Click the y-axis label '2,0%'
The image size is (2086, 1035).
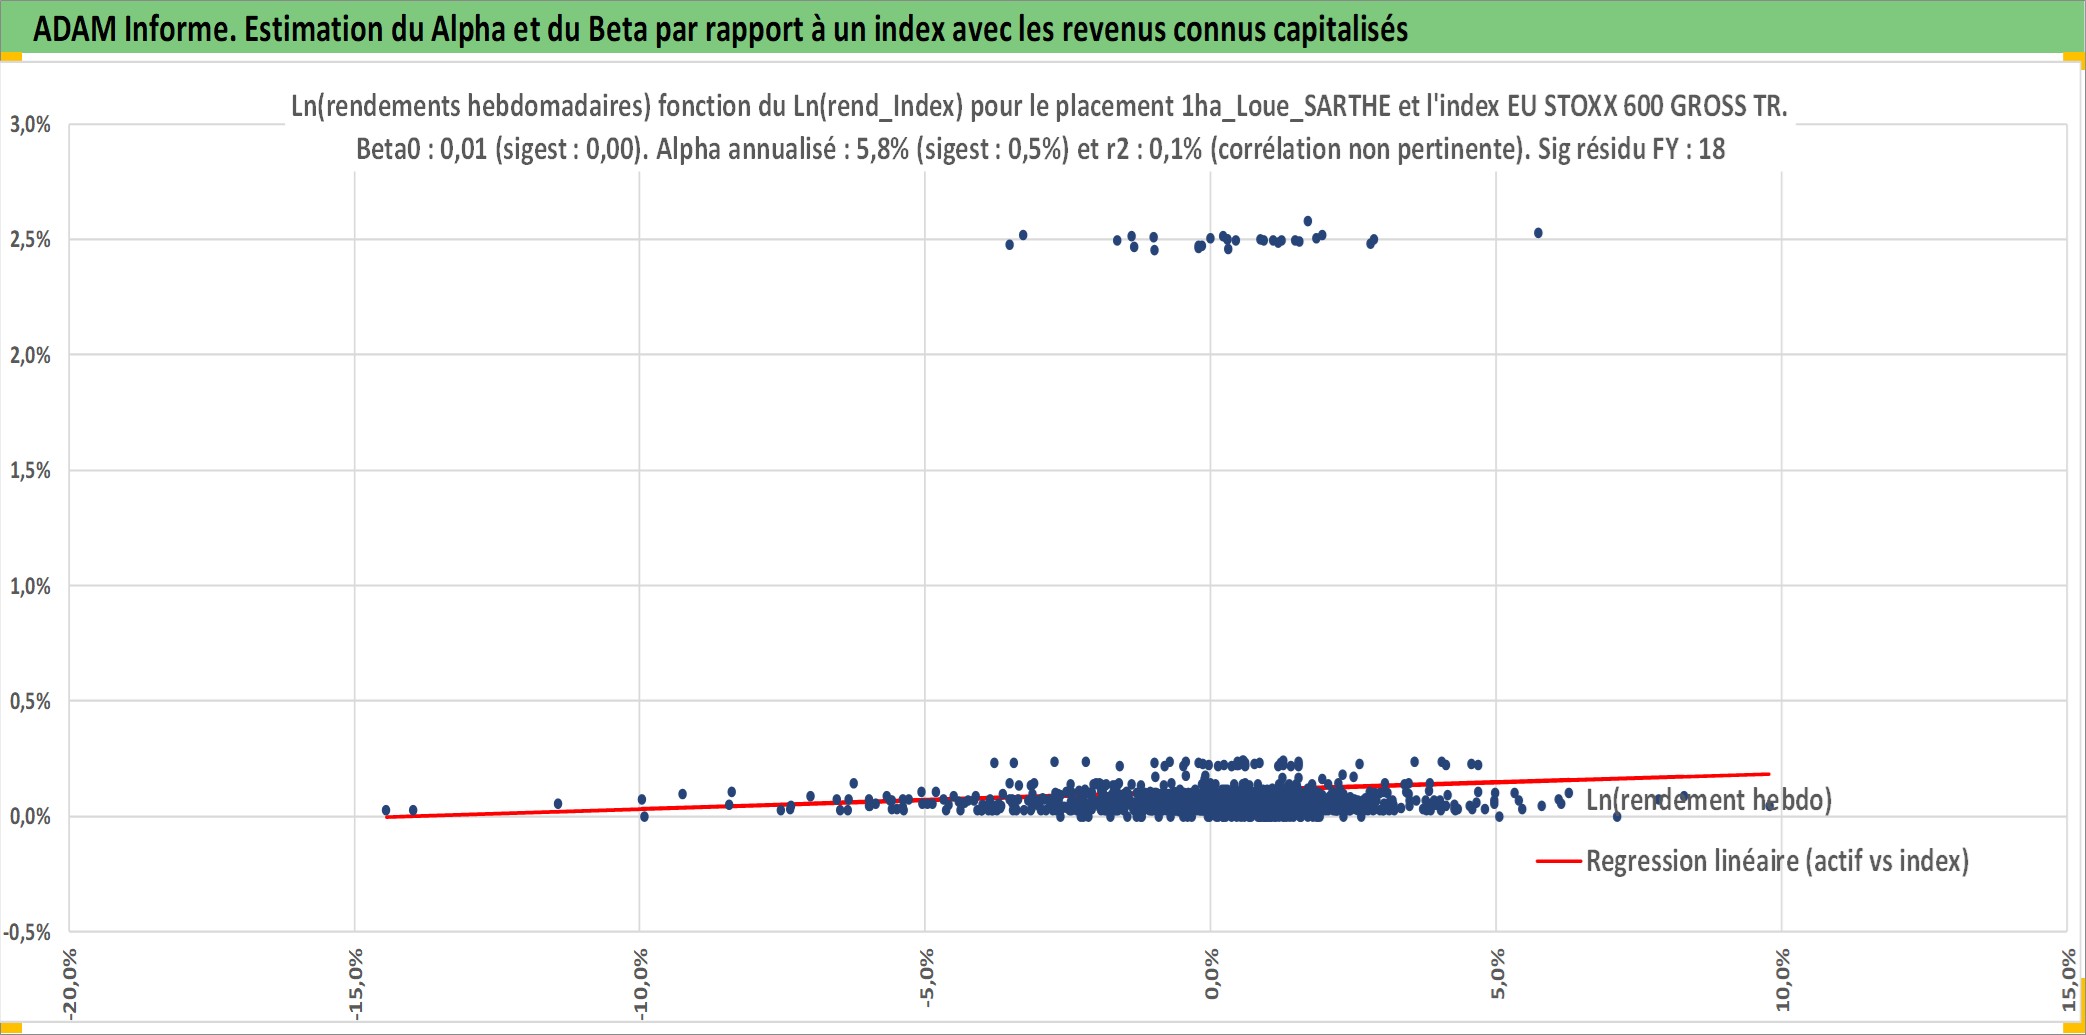pyautogui.click(x=30, y=355)
